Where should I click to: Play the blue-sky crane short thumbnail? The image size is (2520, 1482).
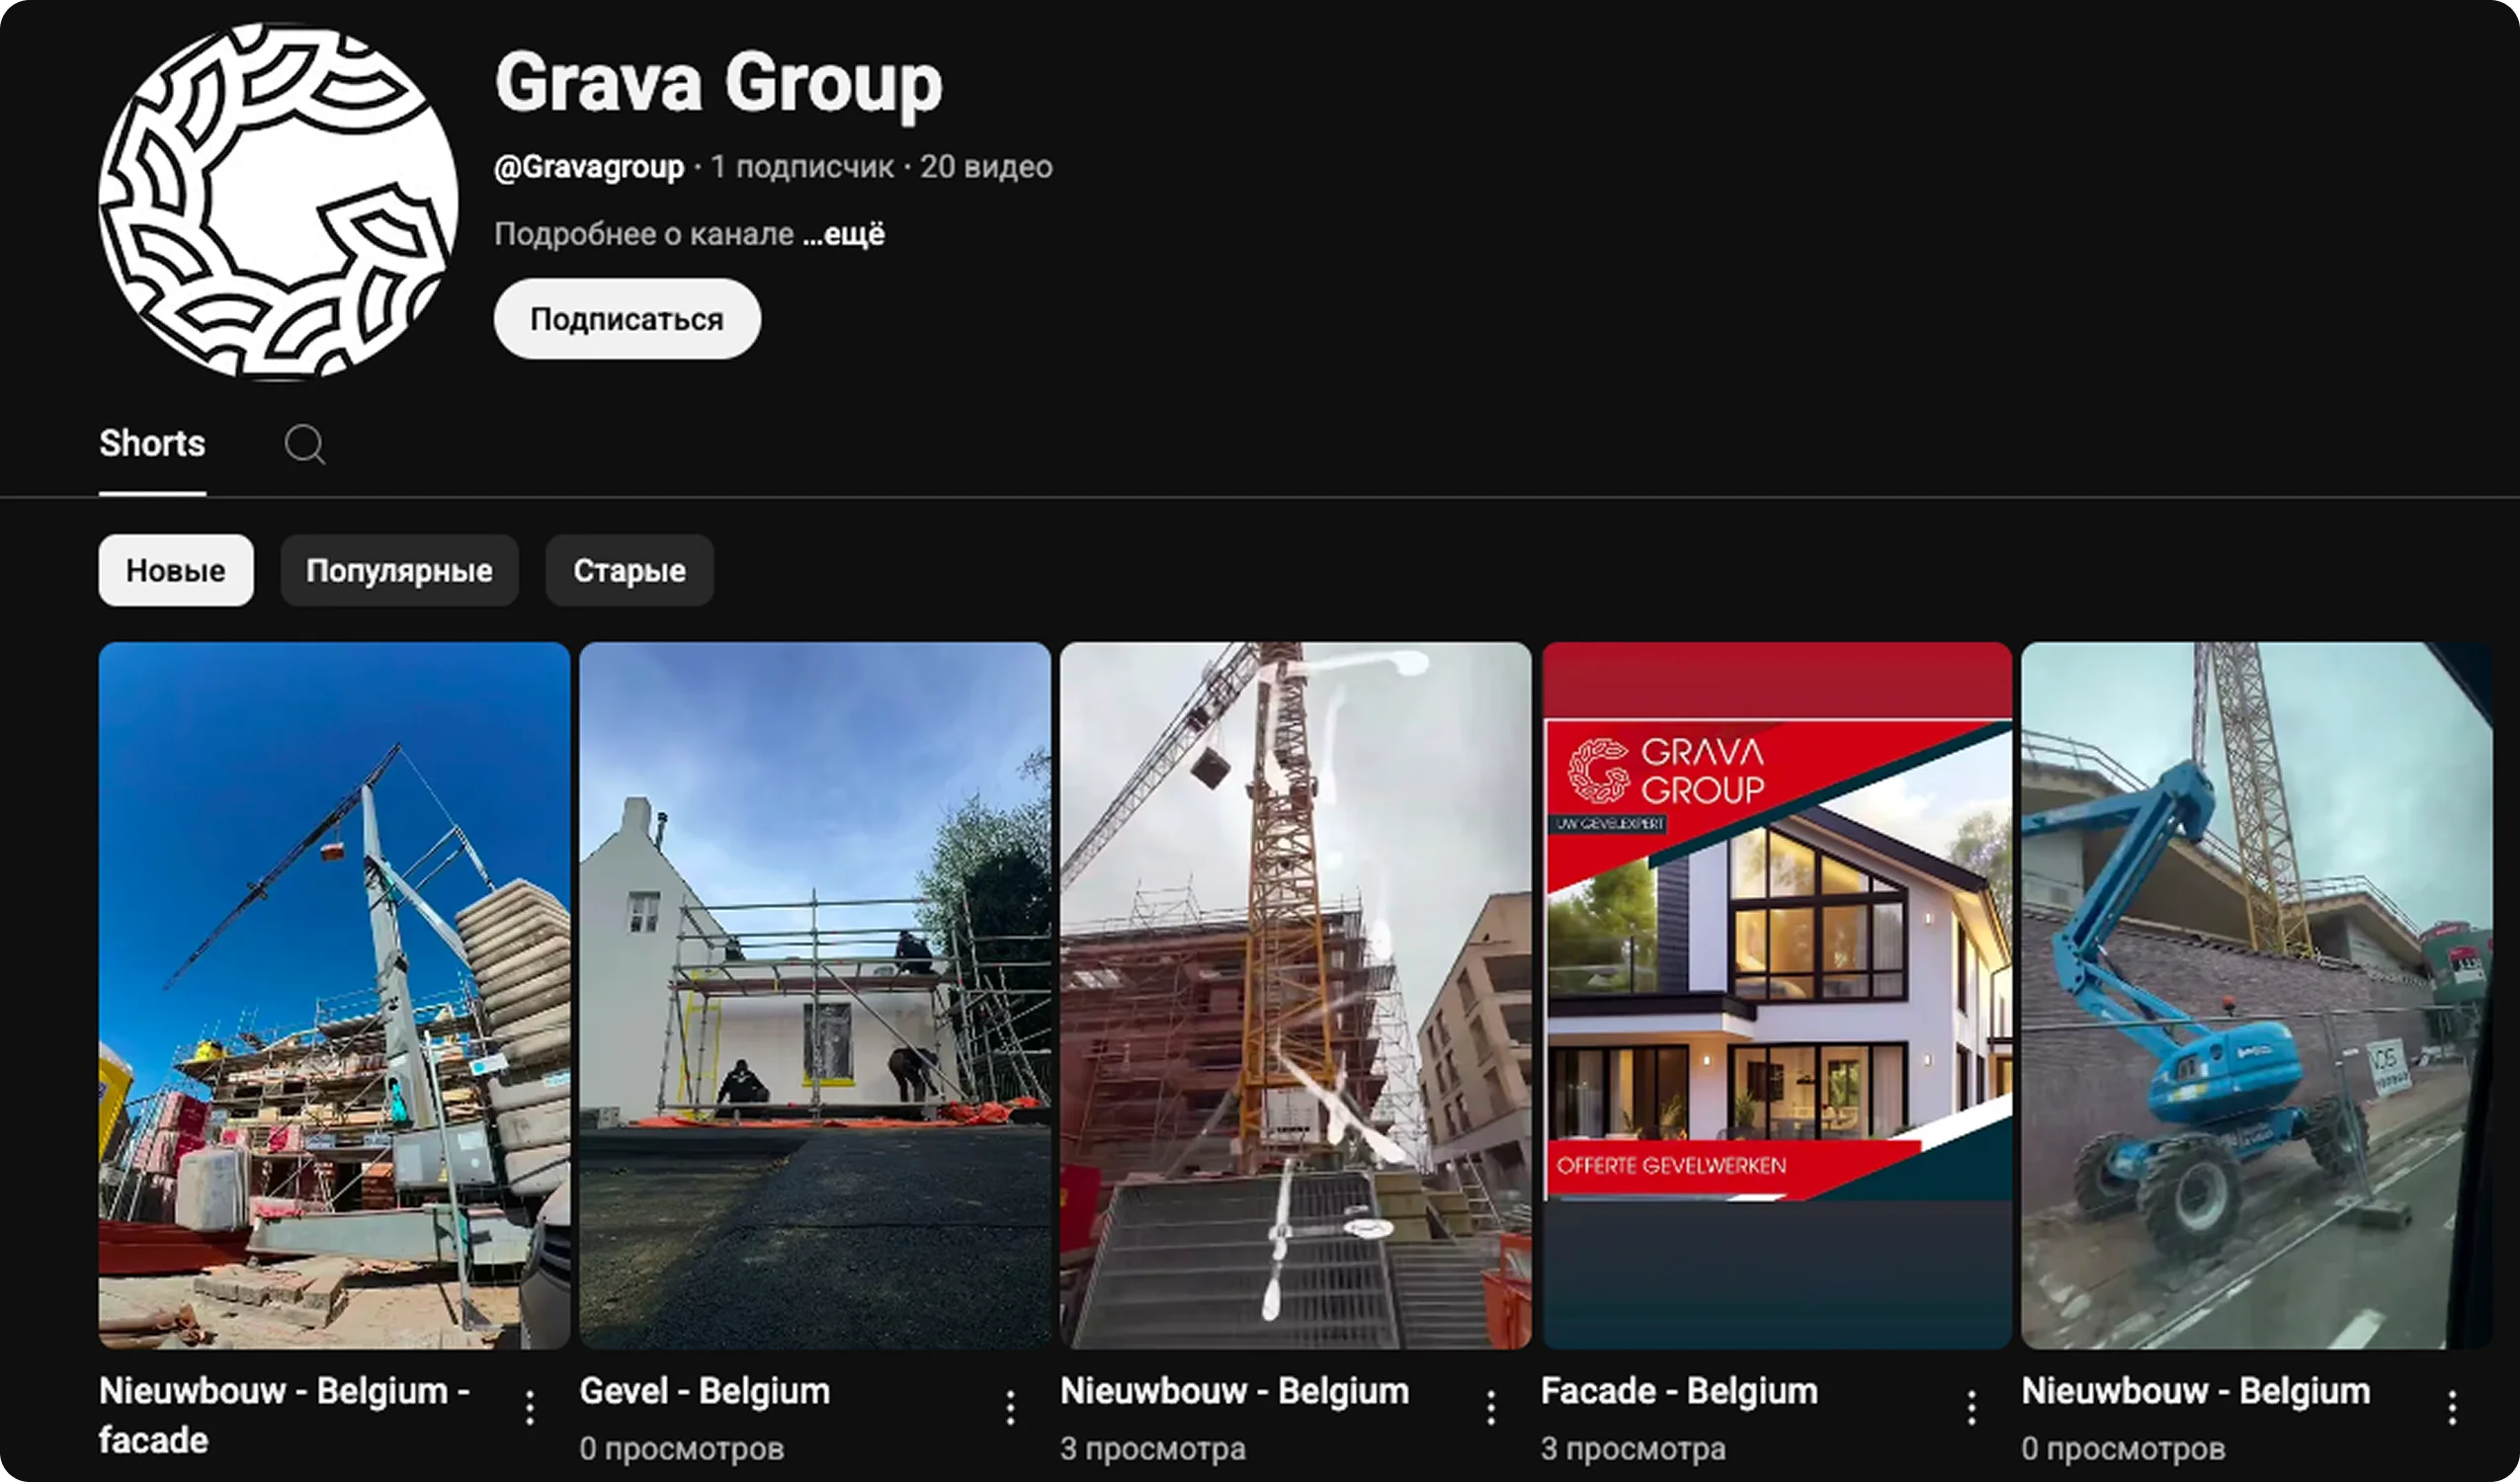[334, 995]
